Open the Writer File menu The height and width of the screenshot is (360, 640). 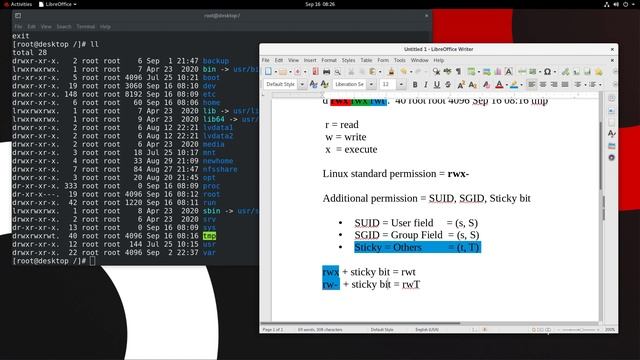(x=265, y=60)
